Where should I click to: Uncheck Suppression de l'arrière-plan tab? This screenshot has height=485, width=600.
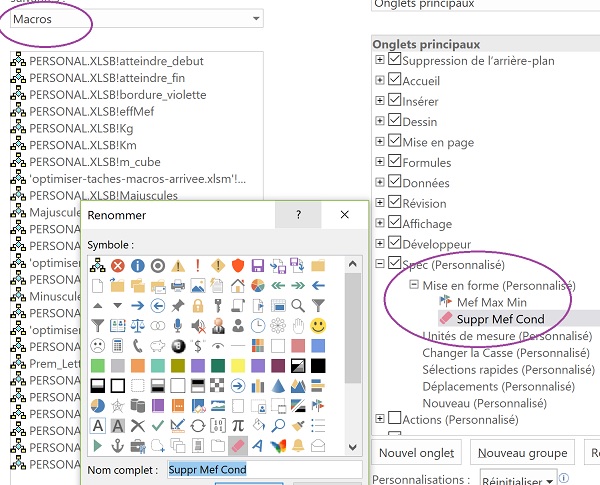395,59
